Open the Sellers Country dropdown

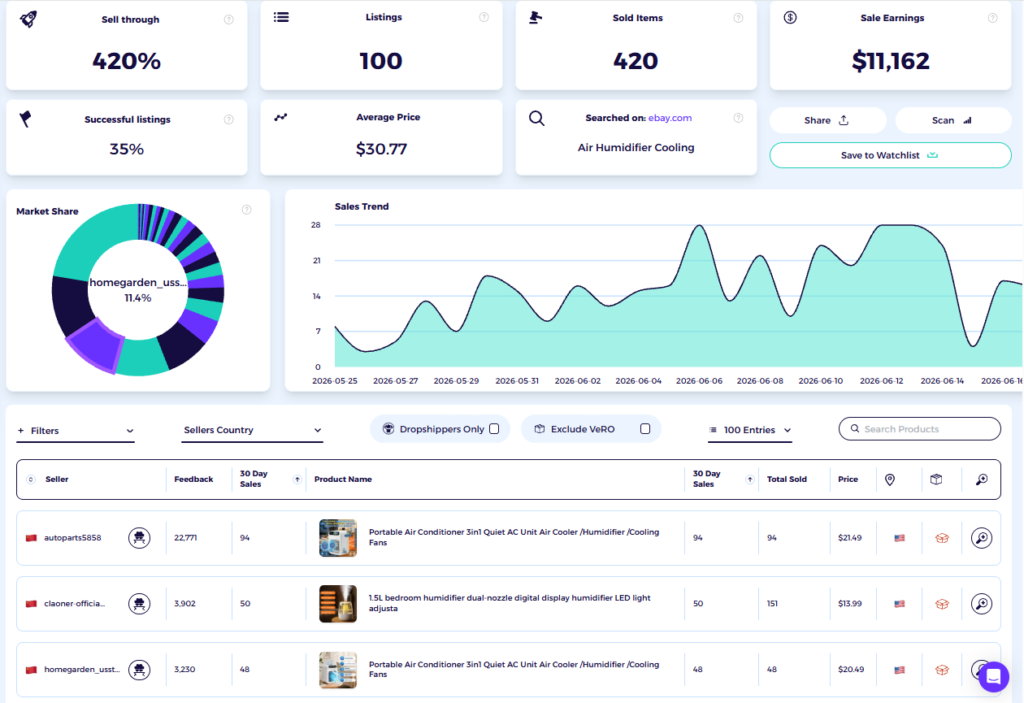[x=252, y=430]
